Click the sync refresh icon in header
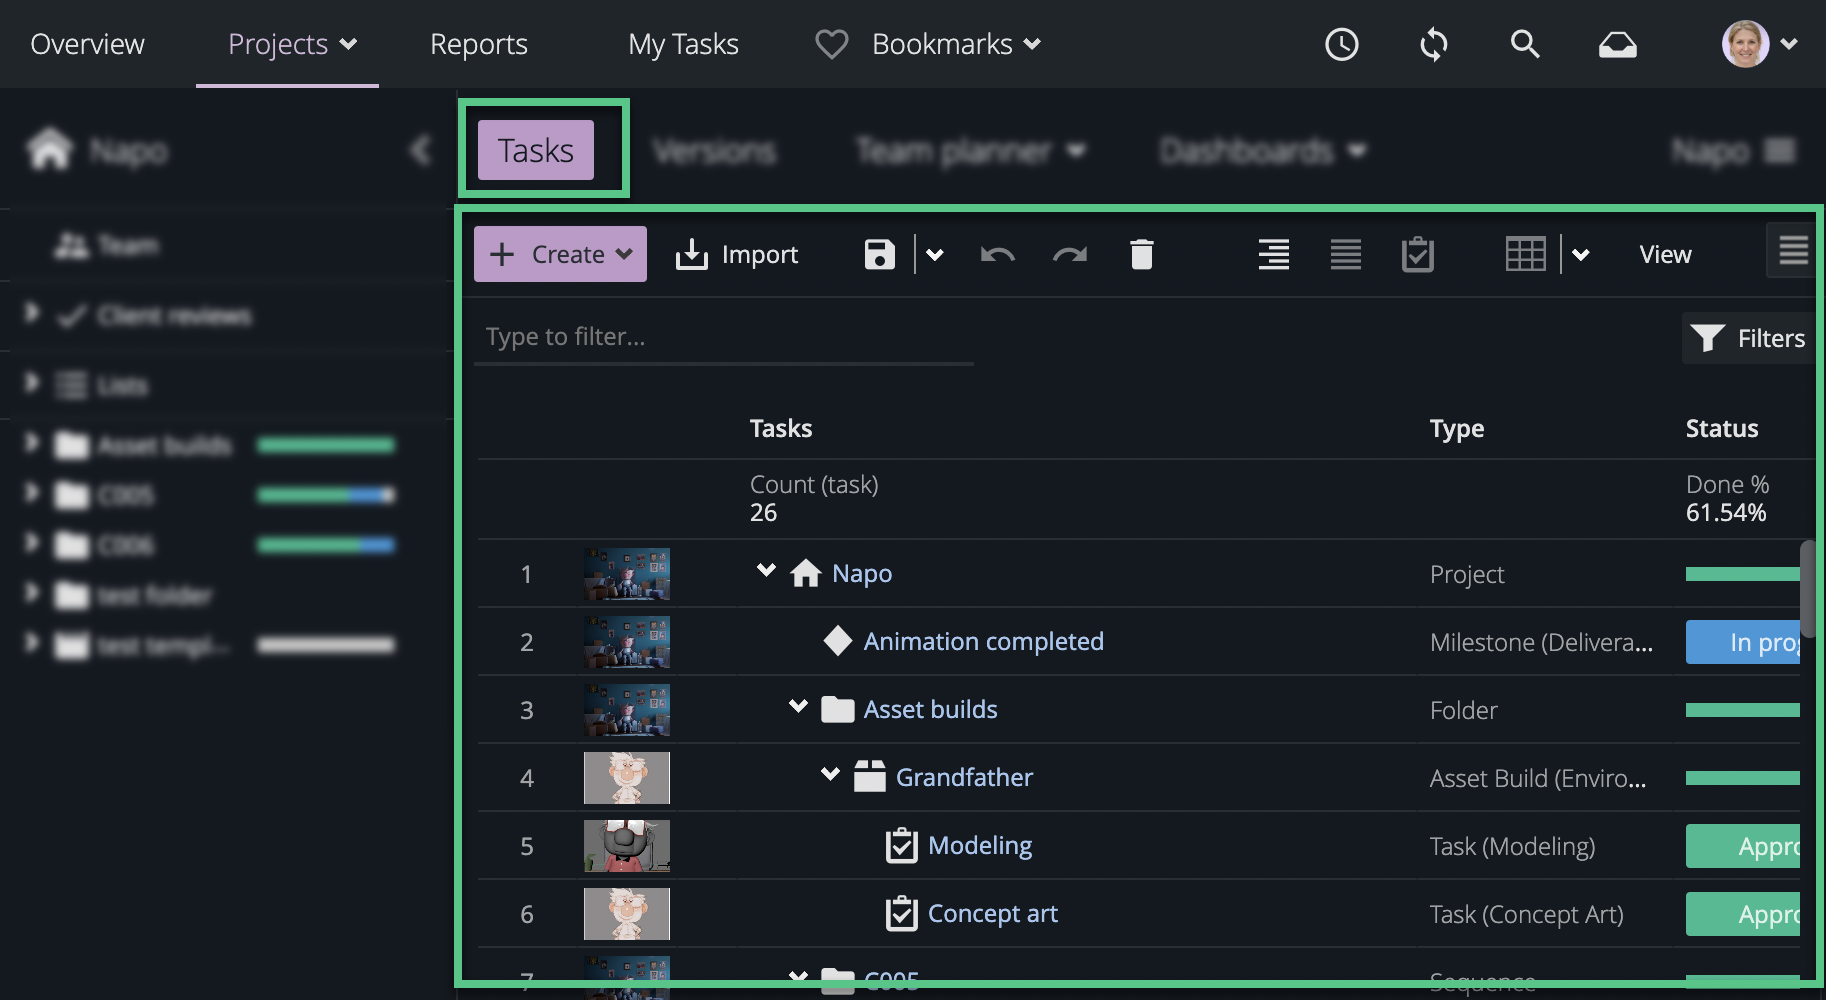The width and height of the screenshot is (1826, 1000). [x=1433, y=44]
